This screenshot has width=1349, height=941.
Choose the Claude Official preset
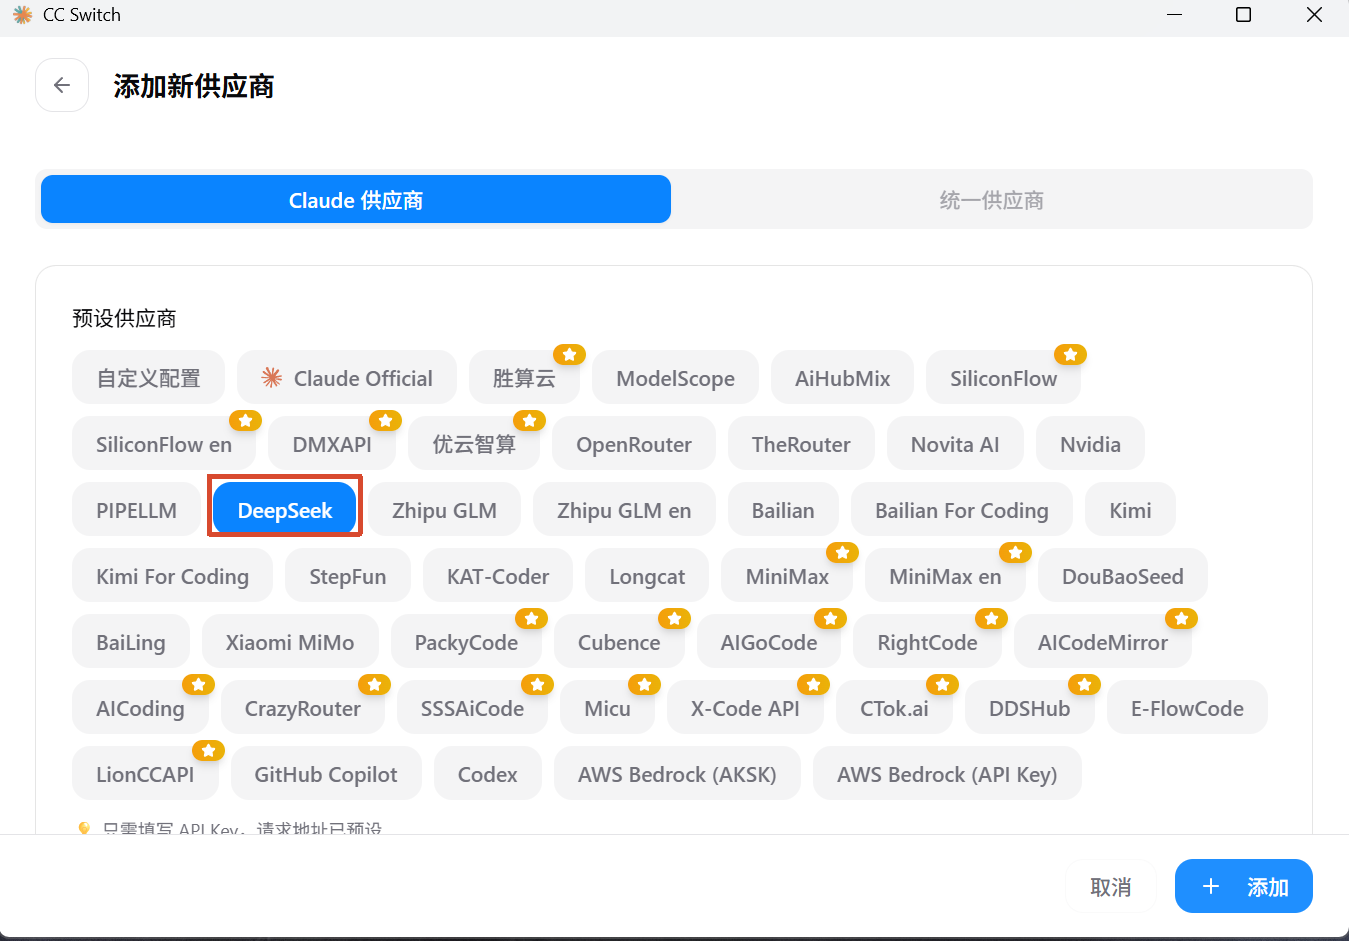coord(347,378)
